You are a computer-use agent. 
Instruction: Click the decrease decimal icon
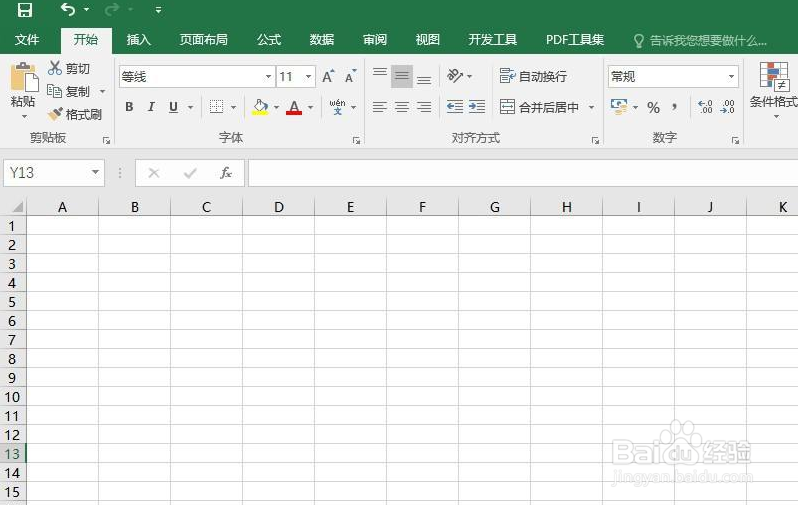coord(728,107)
